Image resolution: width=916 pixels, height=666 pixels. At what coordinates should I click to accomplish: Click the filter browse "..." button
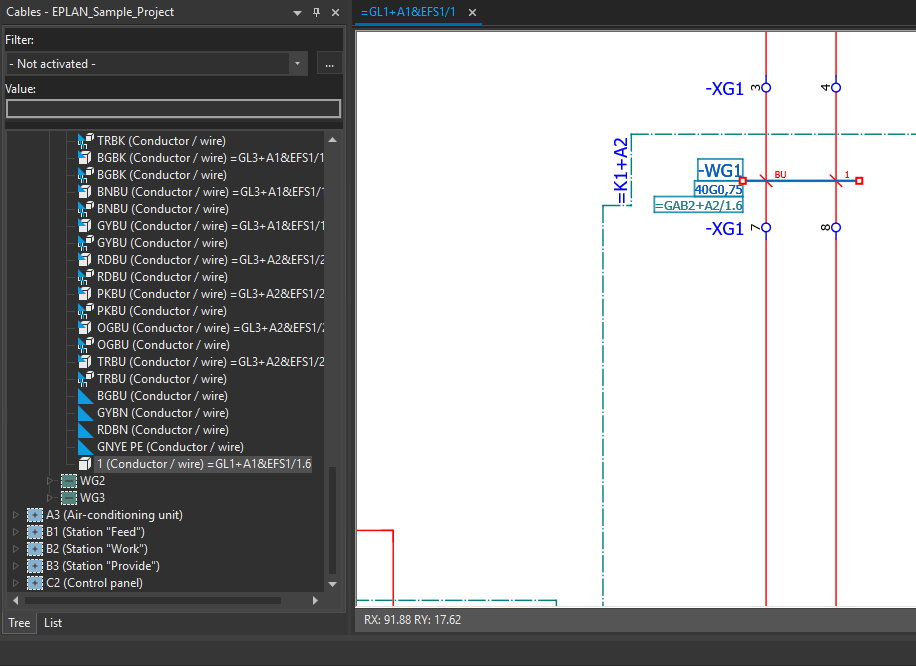coord(329,62)
